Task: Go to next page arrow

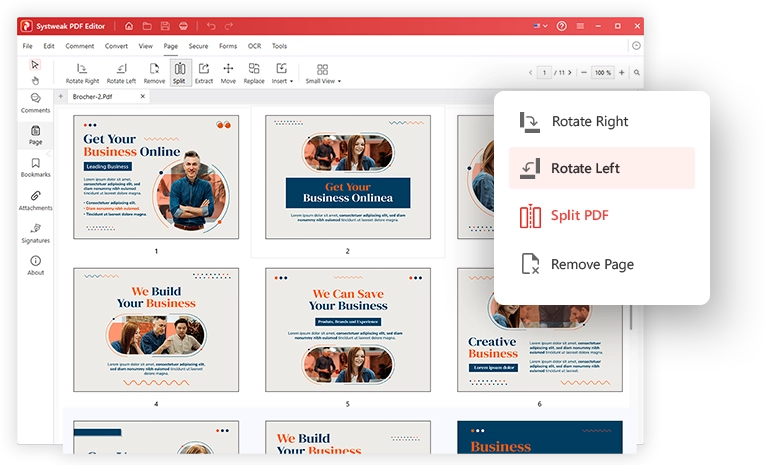Action: [x=569, y=73]
